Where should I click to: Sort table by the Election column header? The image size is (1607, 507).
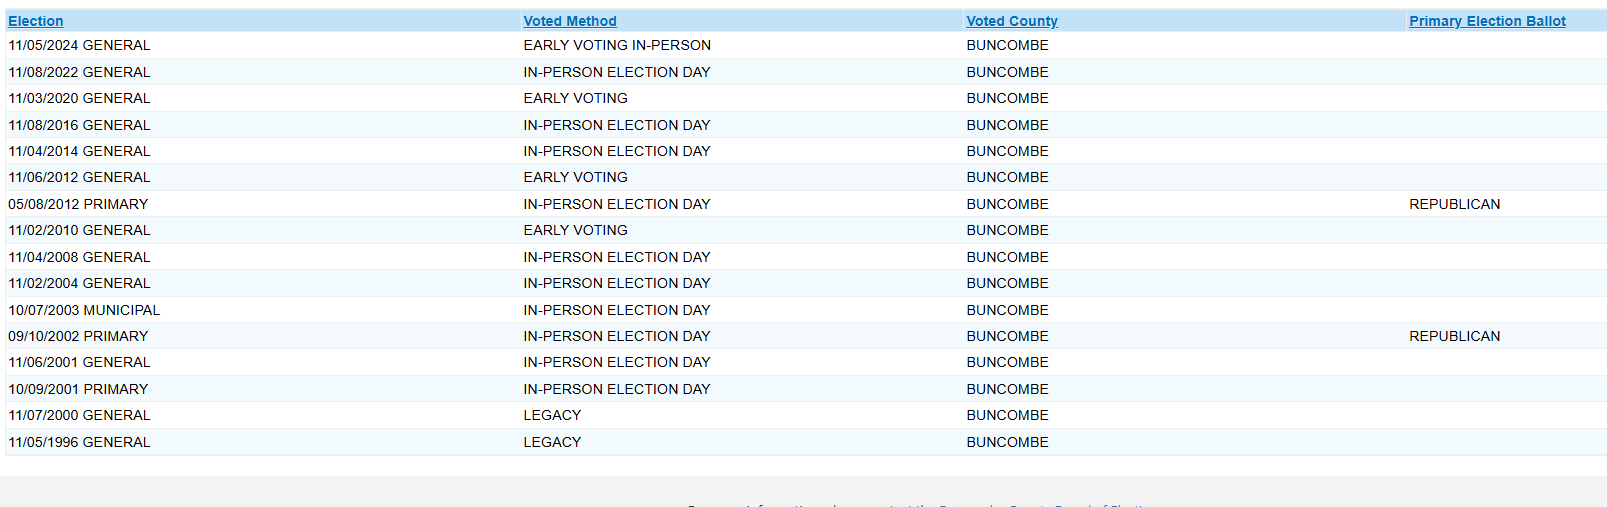coord(36,21)
